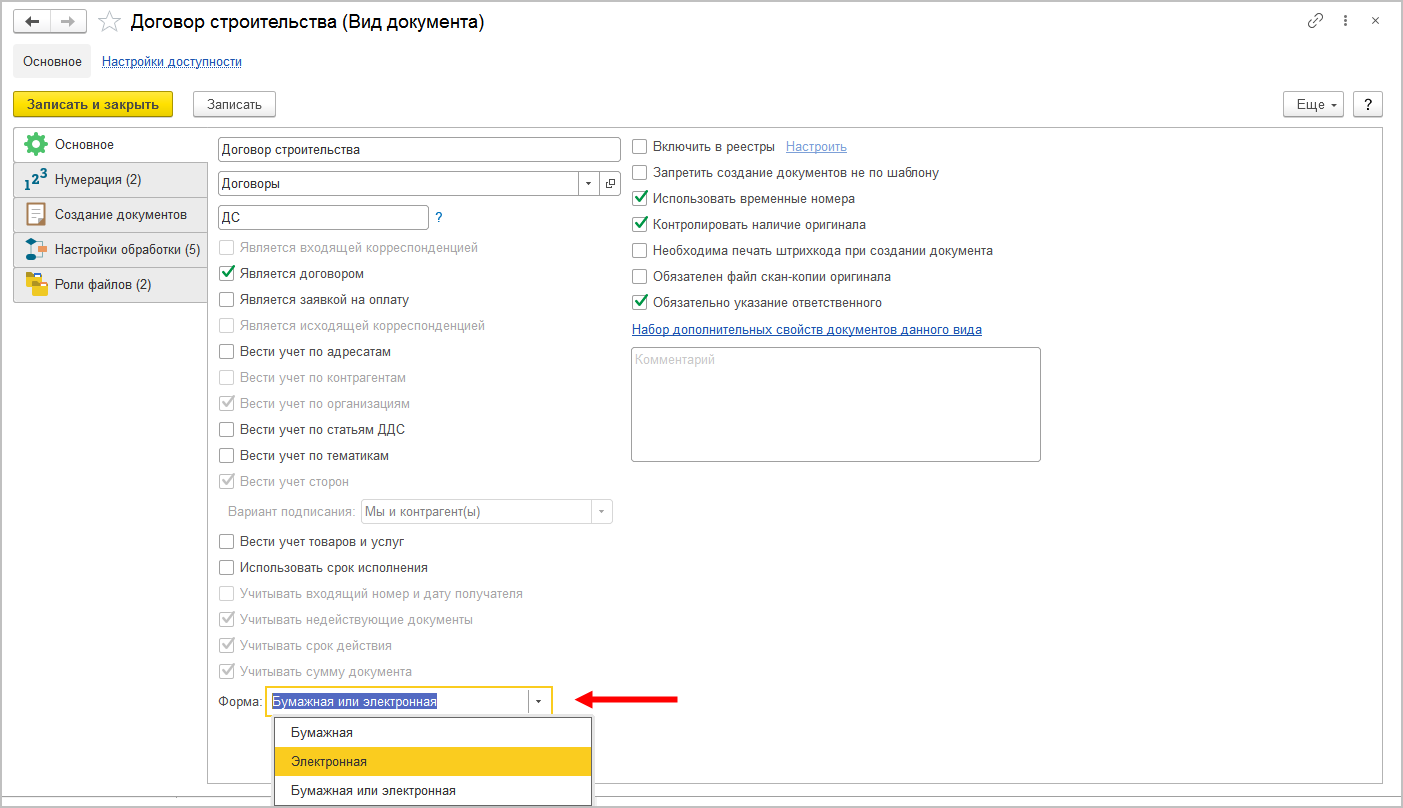
Task: Open Настройки доступности link
Action: pos(172,61)
